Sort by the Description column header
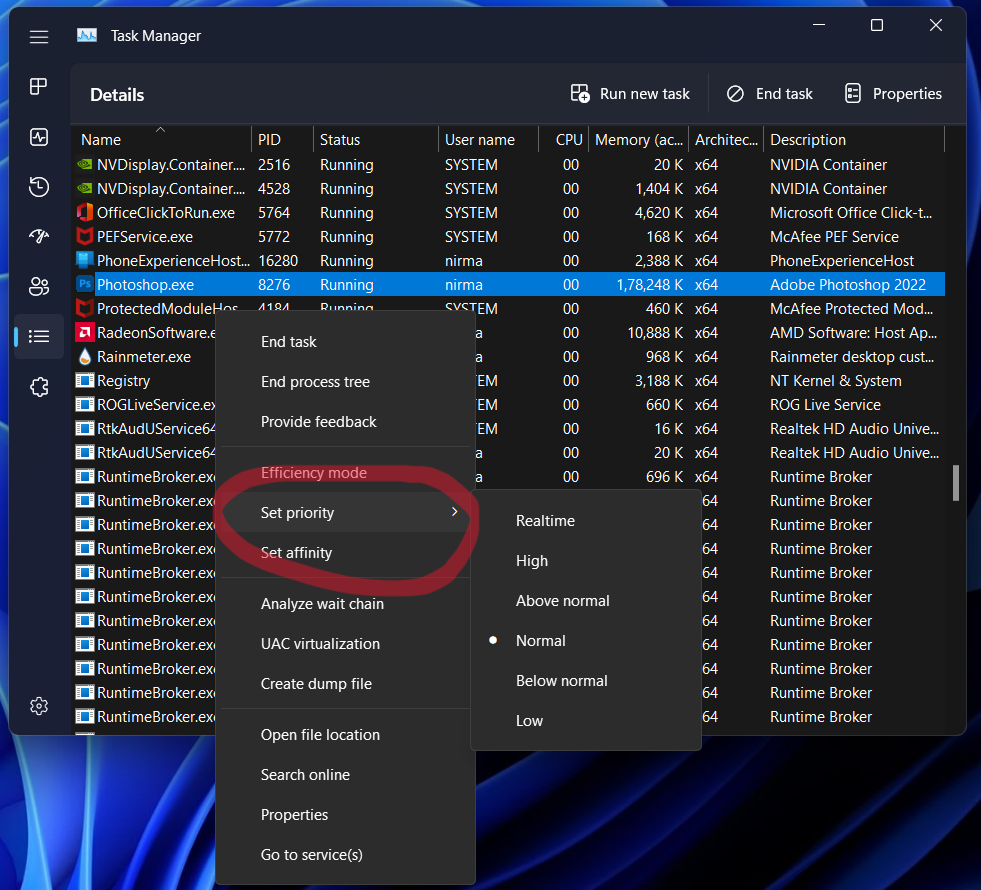The width and height of the screenshot is (981, 890). coord(854,139)
